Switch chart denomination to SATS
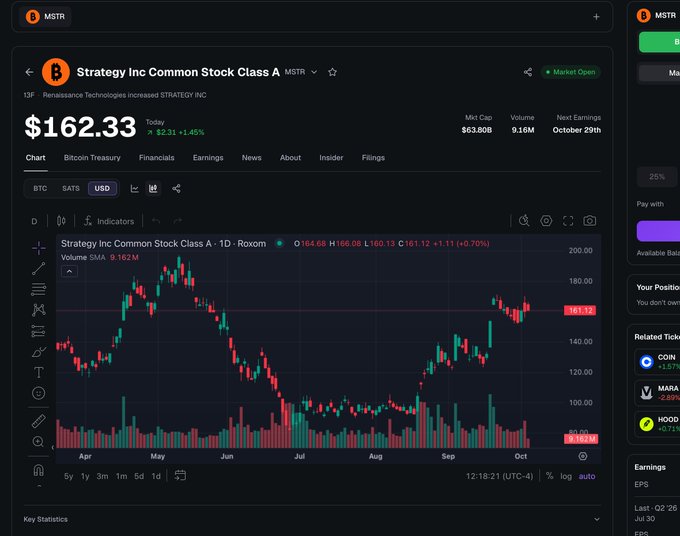 click(71, 189)
